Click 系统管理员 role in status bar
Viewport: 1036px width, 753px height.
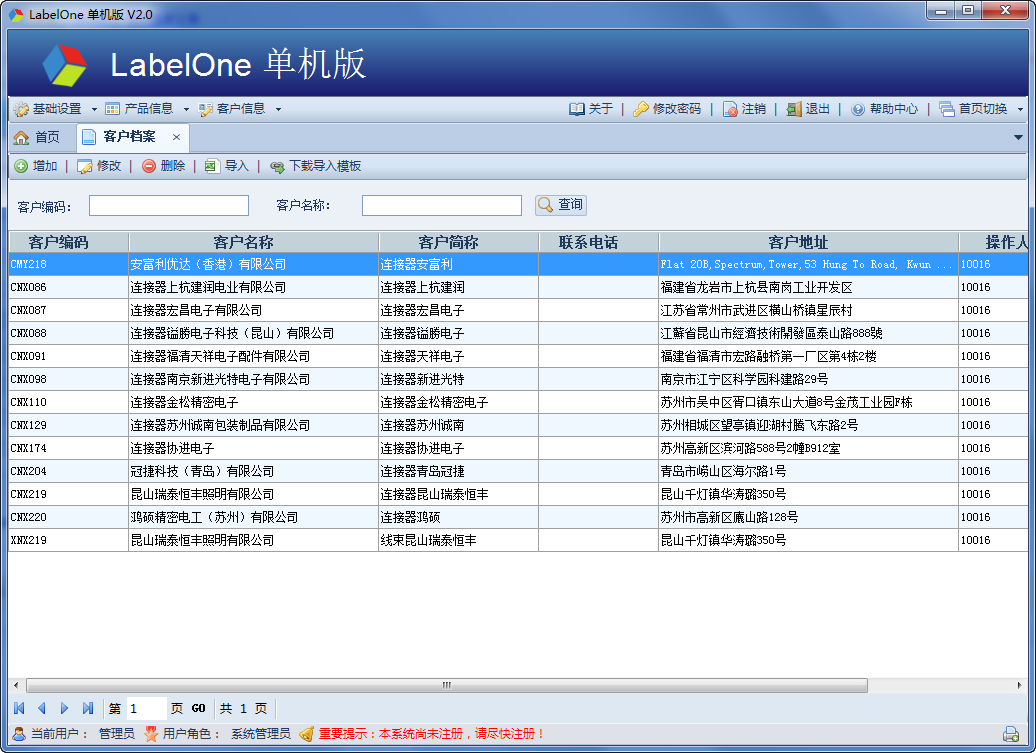(260, 734)
